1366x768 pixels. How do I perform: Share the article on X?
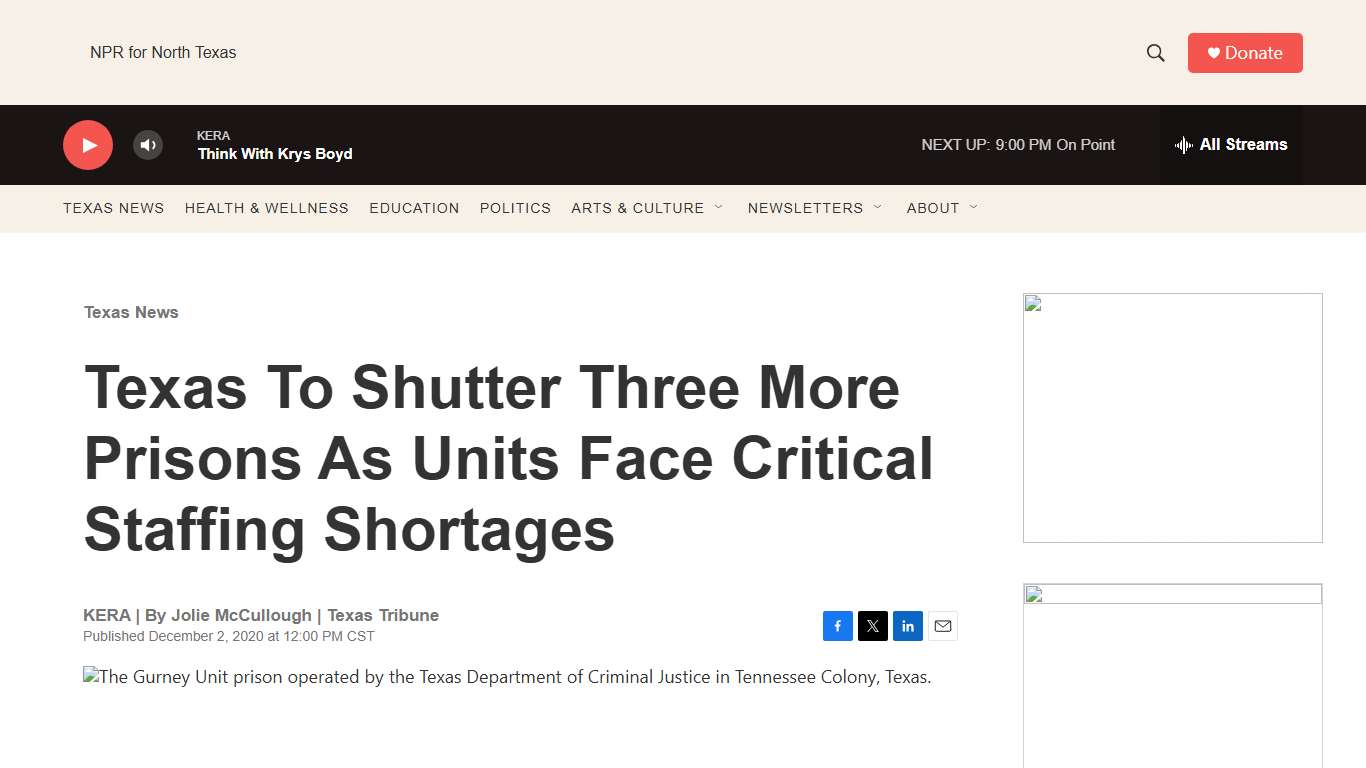coord(872,625)
